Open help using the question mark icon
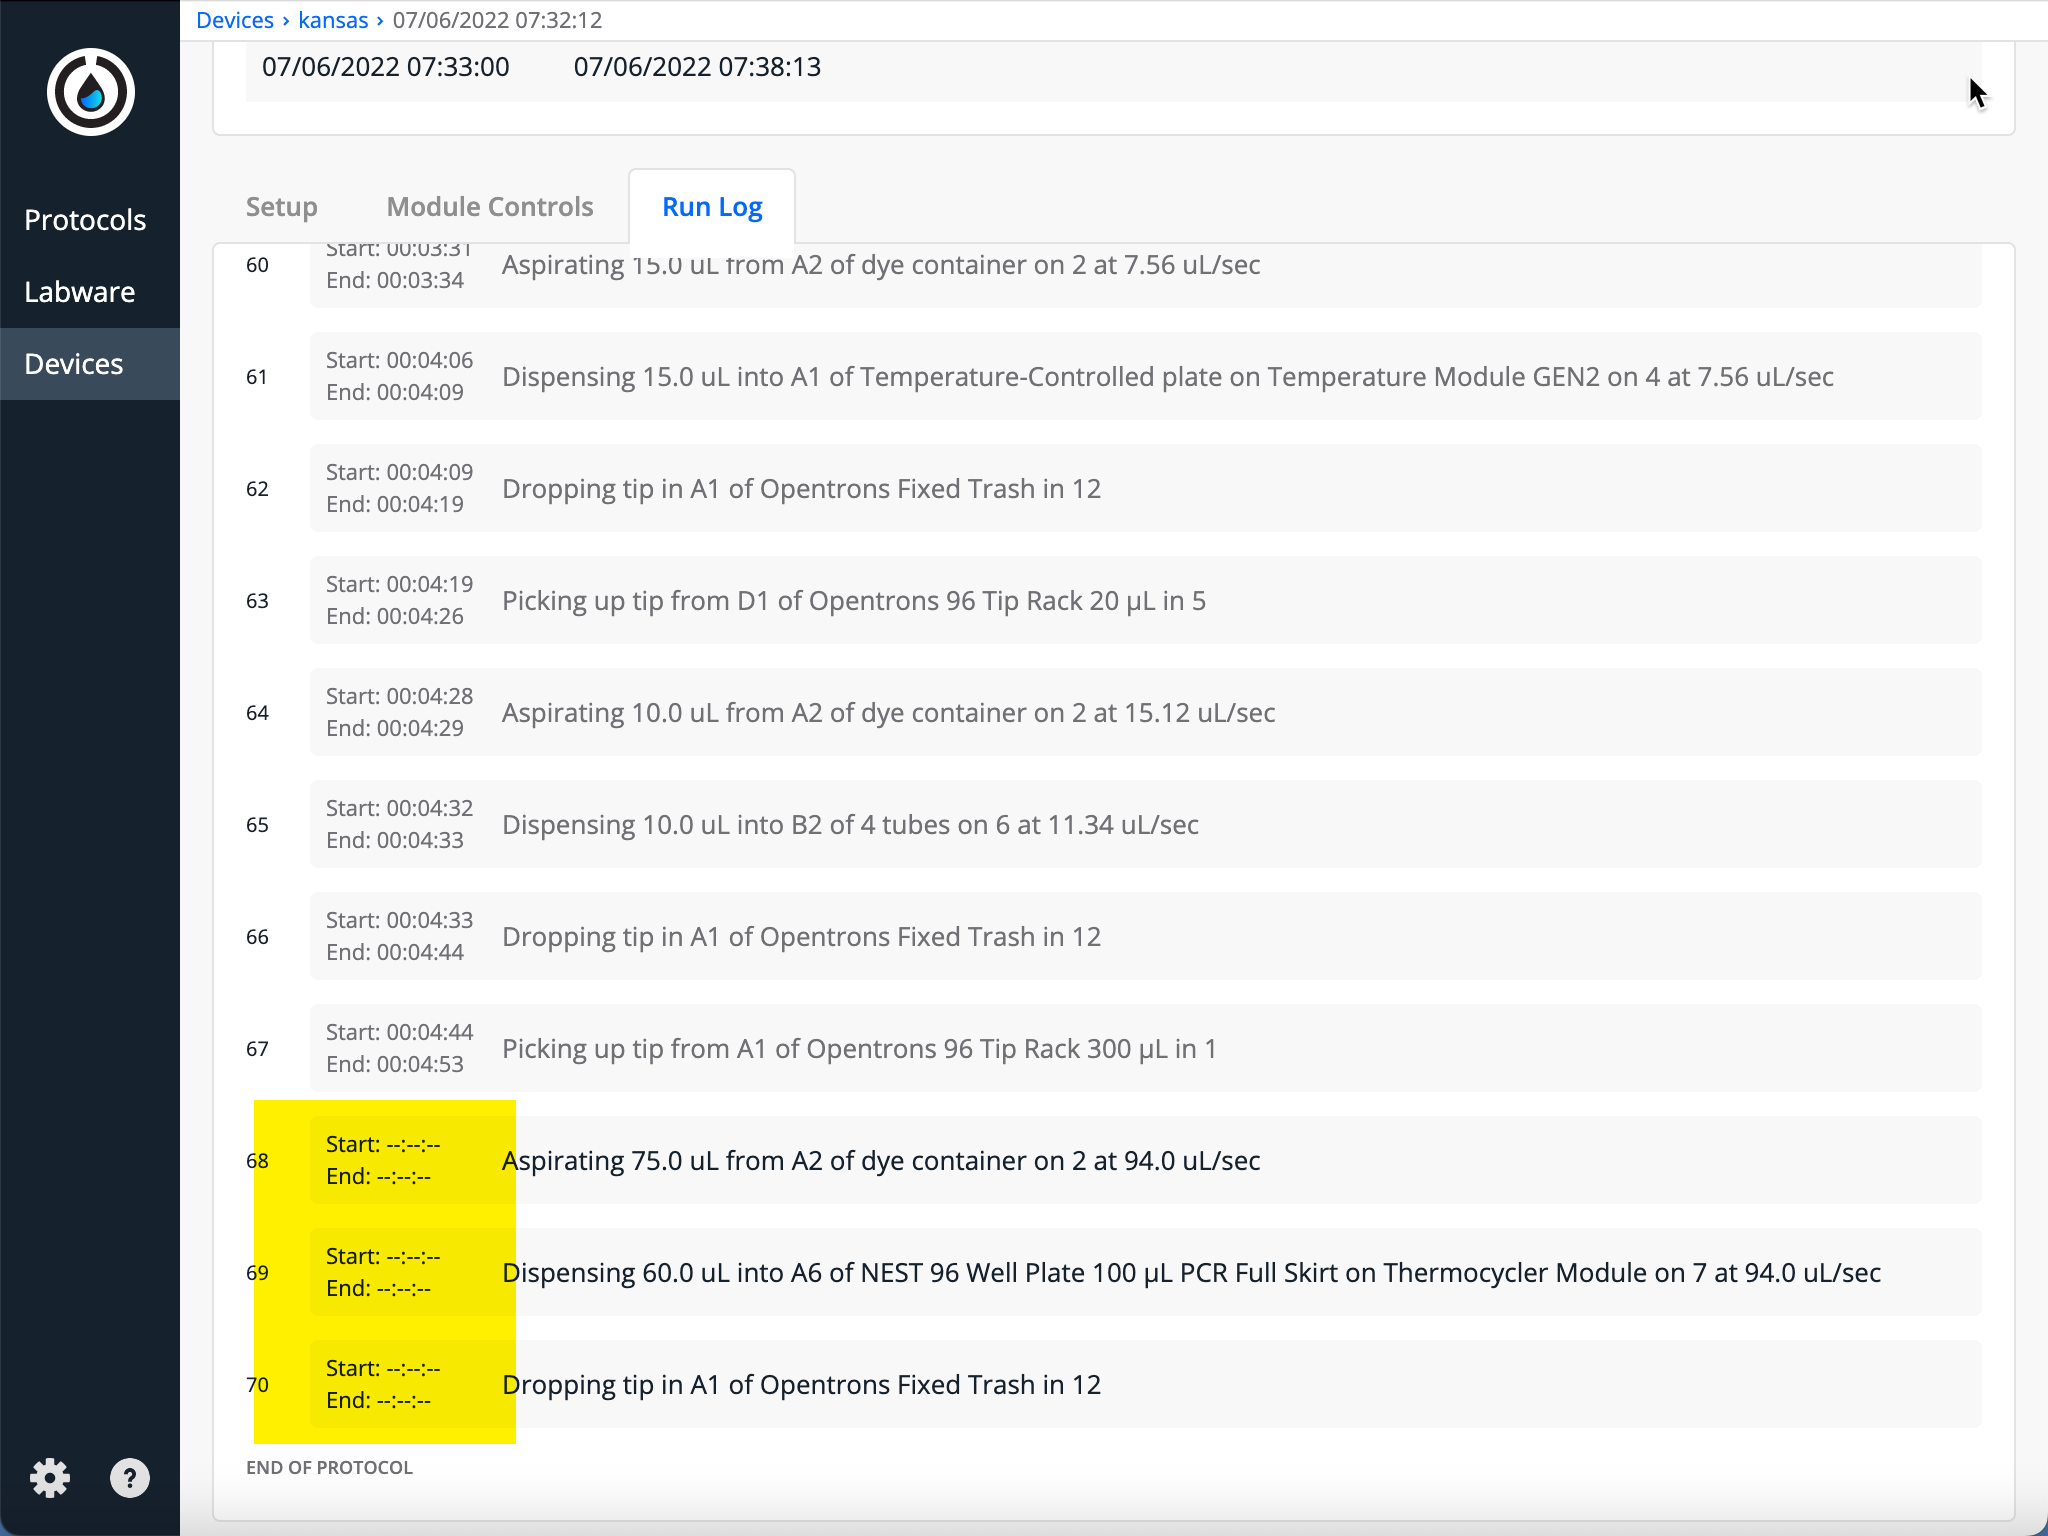Viewport: 2048px width, 1536px height. tap(129, 1478)
